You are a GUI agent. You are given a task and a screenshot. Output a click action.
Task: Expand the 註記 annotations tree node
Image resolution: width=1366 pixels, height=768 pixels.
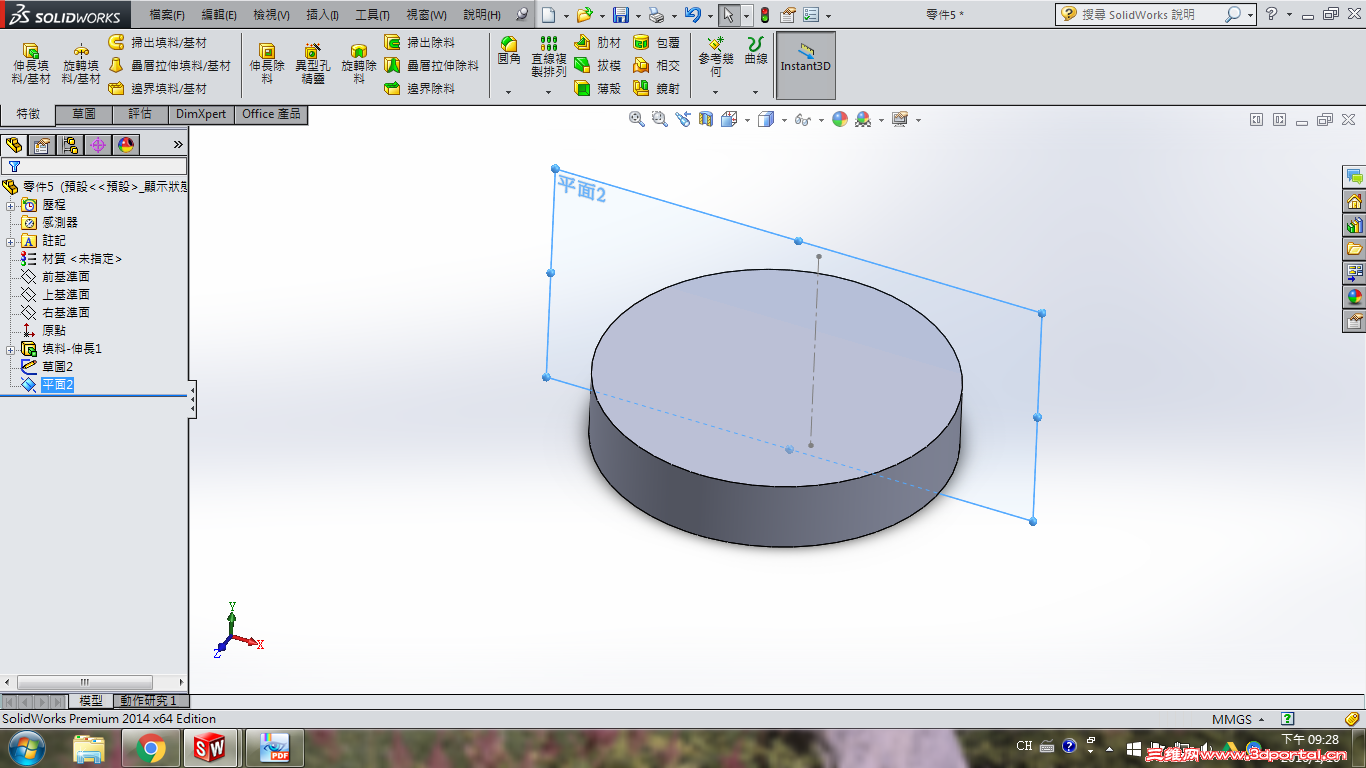(x=10, y=241)
